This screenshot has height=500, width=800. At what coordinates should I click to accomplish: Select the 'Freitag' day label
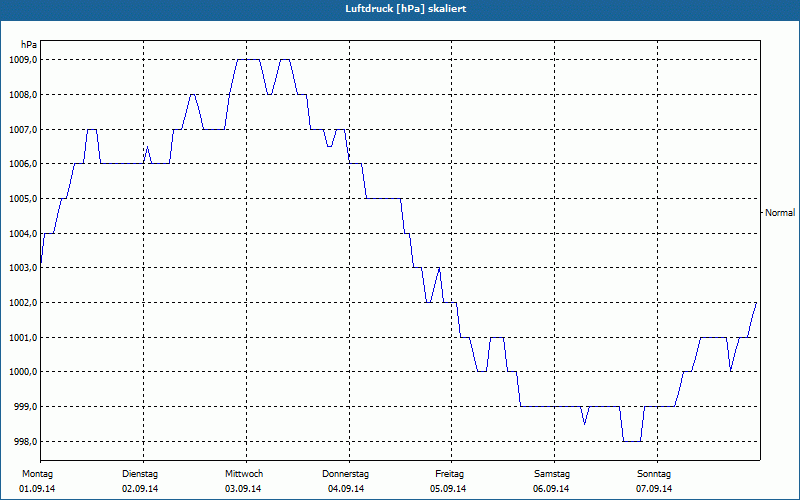click(449, 474)
